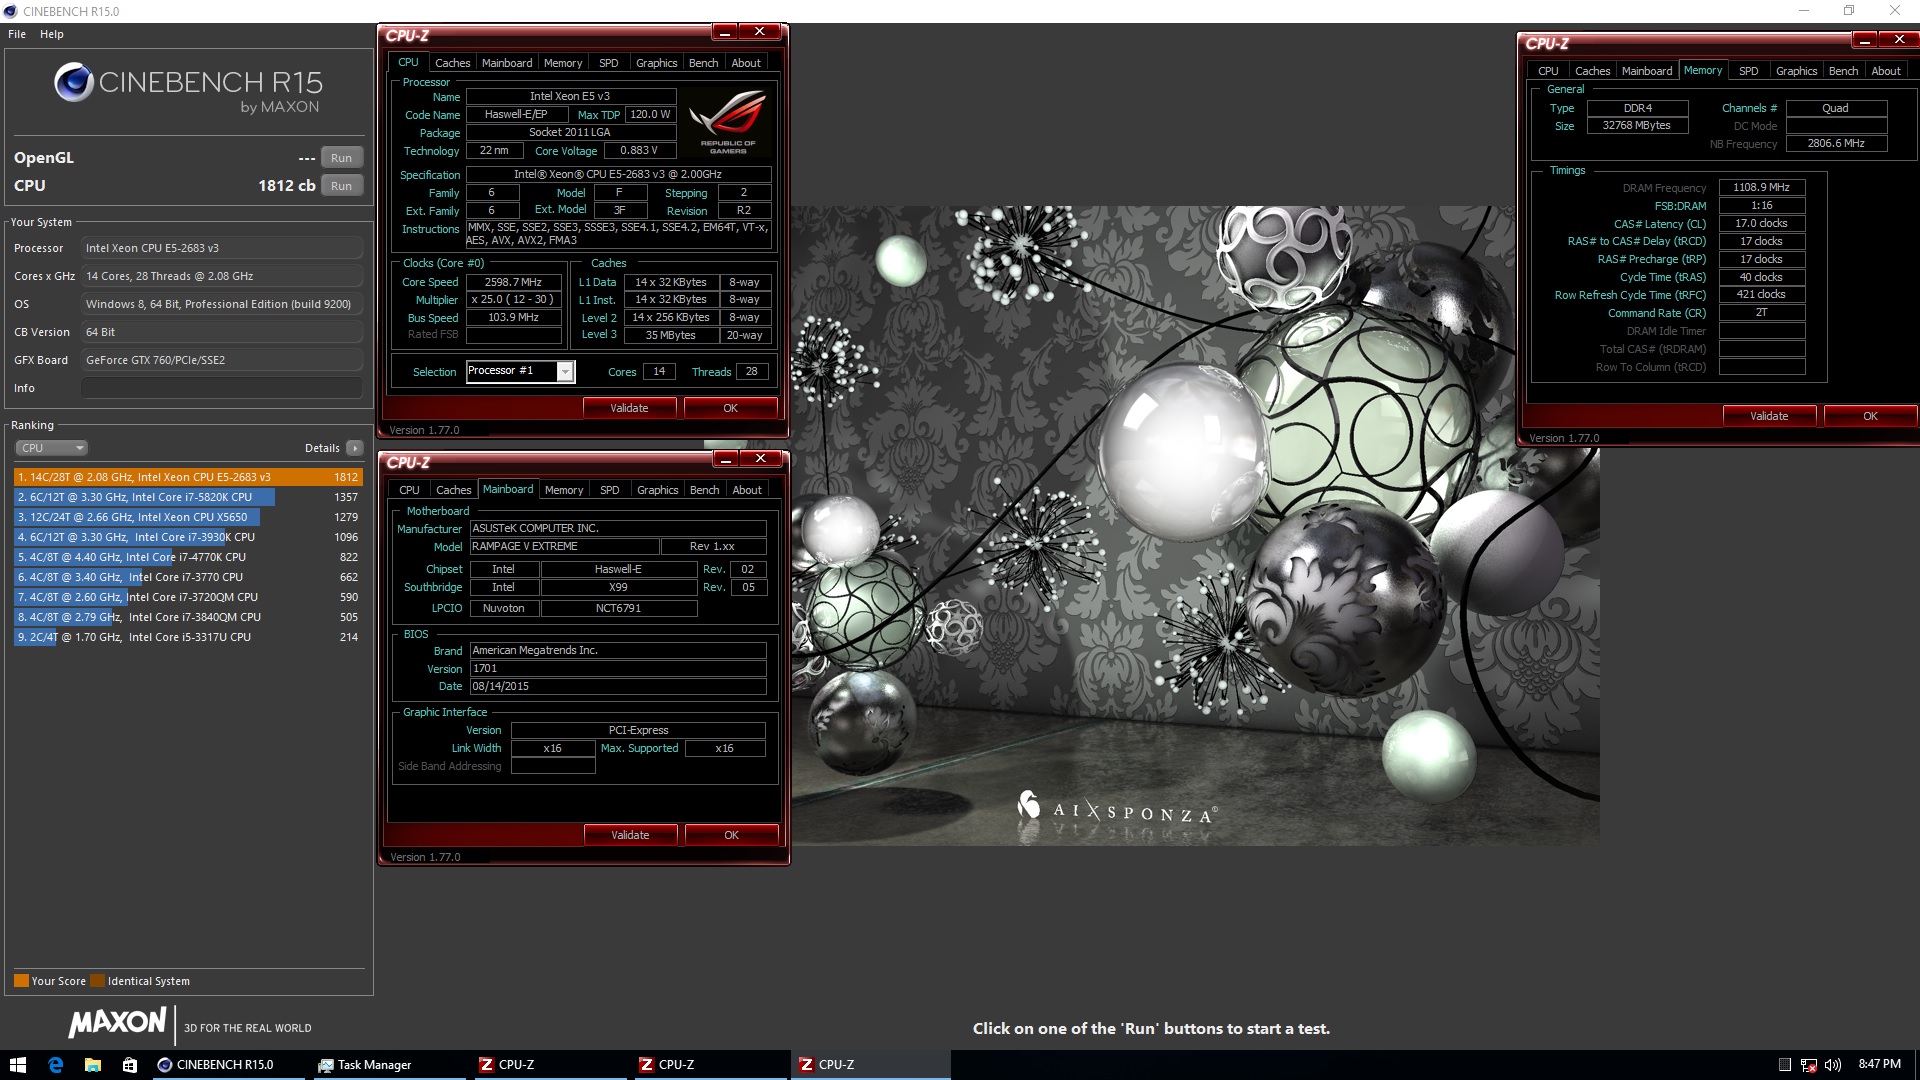Click the Details arrow in Ranking

coord(355,448)
